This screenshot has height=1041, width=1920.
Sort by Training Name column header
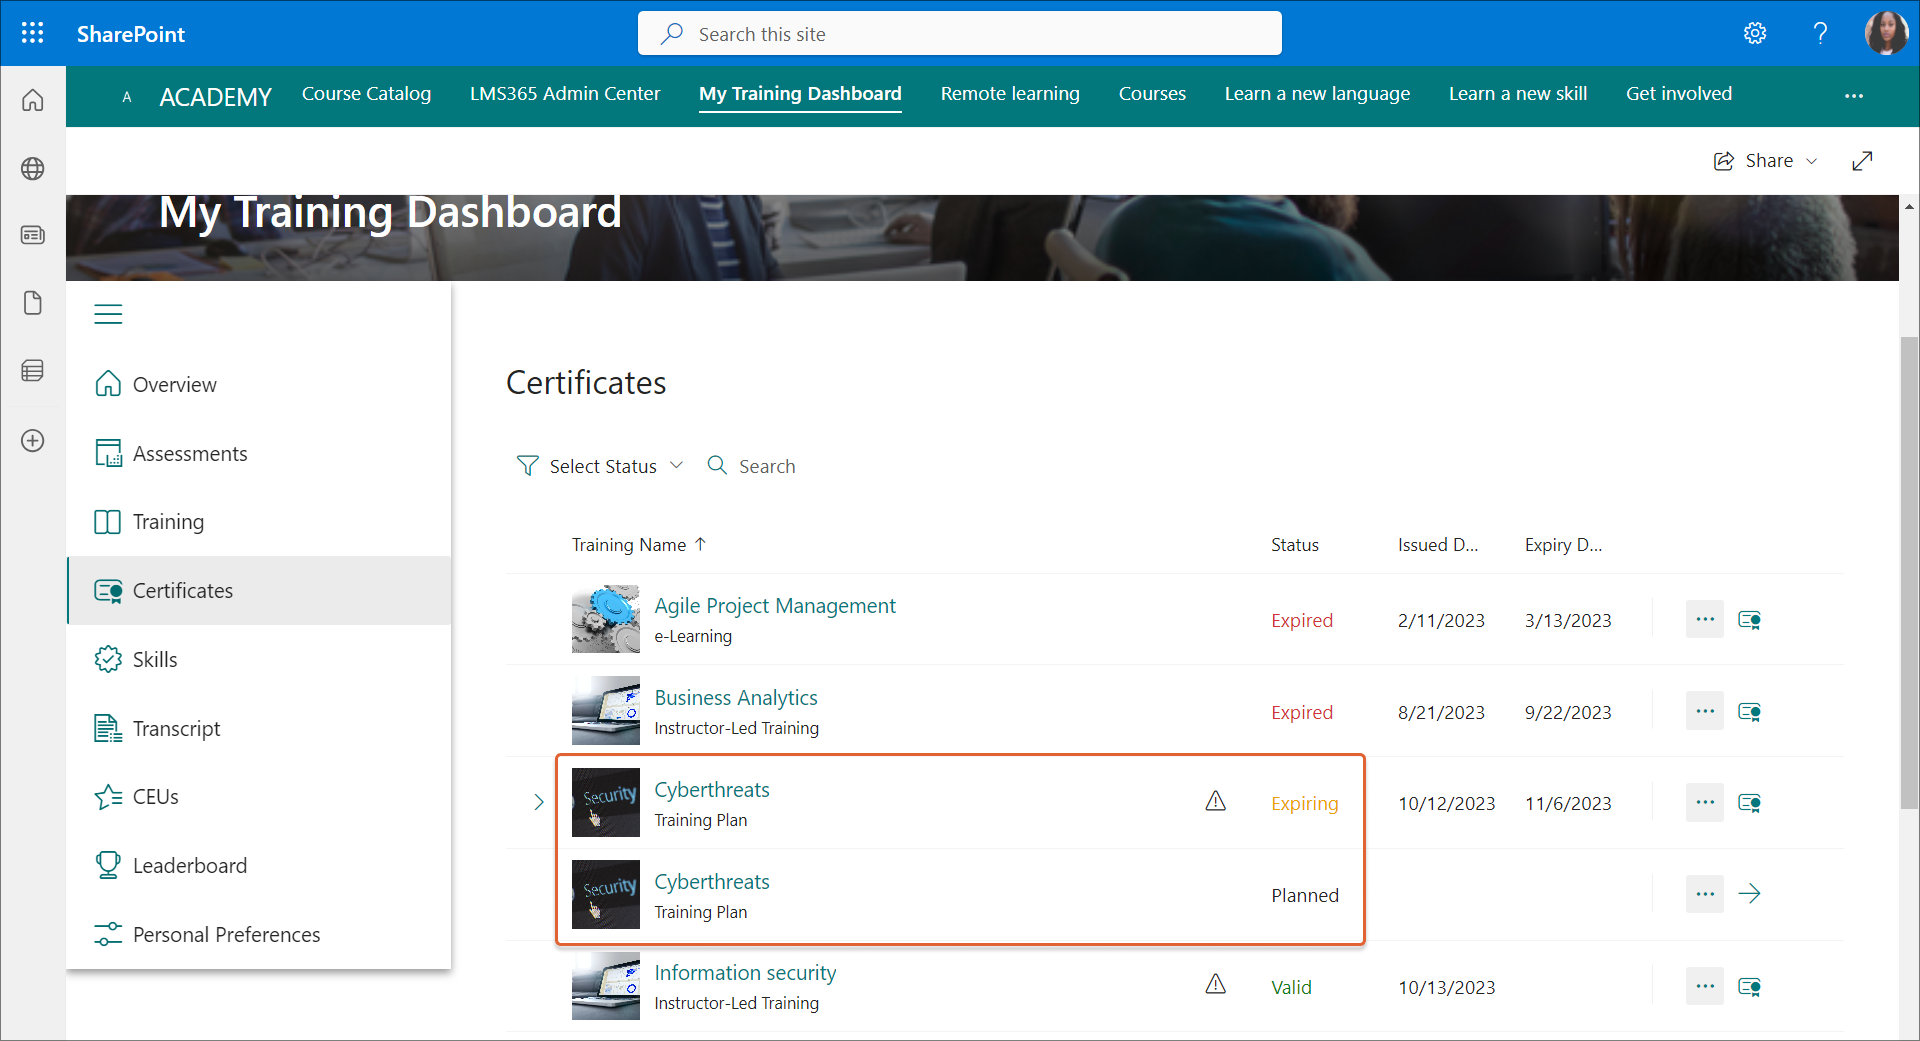pos(629,545)
